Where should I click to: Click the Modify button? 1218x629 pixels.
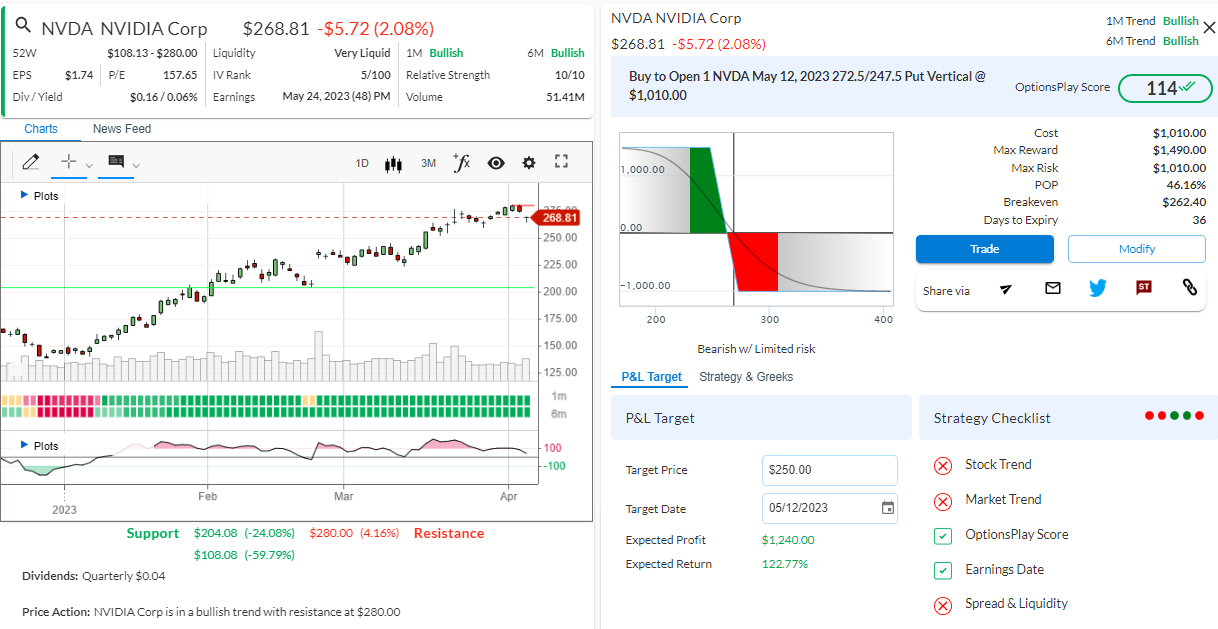(1137, 249)
